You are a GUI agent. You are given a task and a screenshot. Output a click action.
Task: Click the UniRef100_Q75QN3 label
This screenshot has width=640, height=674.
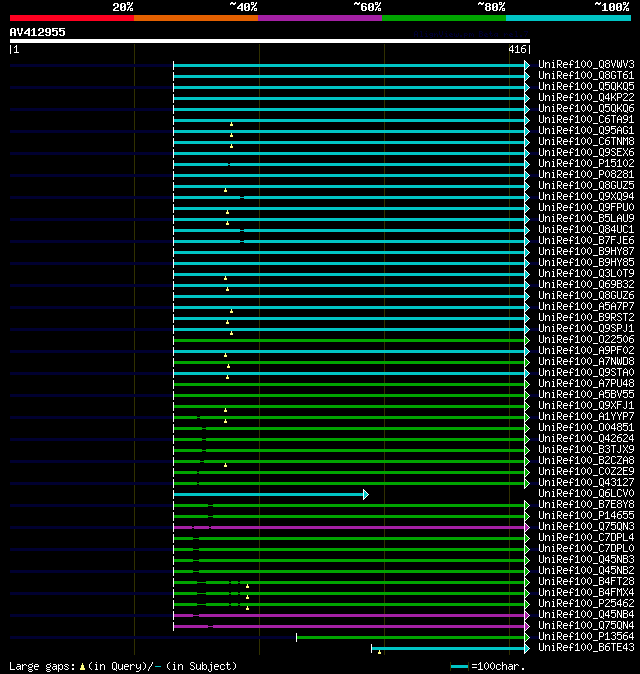(x=586, y=527)
